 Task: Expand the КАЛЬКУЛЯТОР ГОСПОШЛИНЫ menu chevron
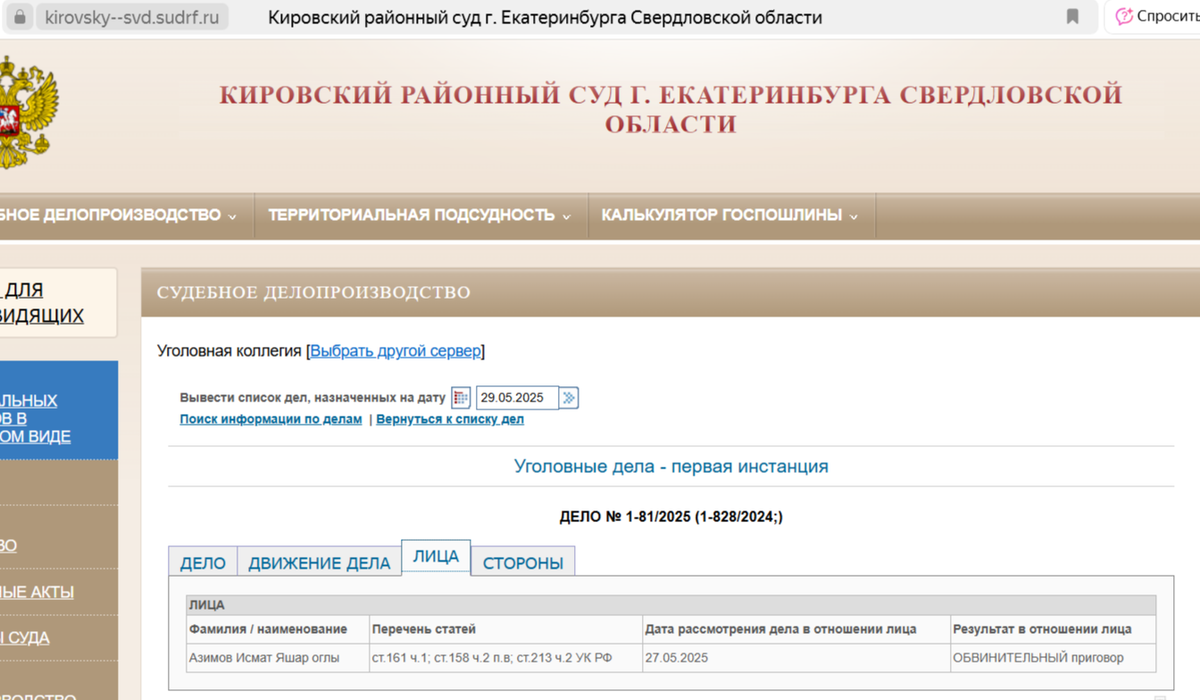(852, 215)
